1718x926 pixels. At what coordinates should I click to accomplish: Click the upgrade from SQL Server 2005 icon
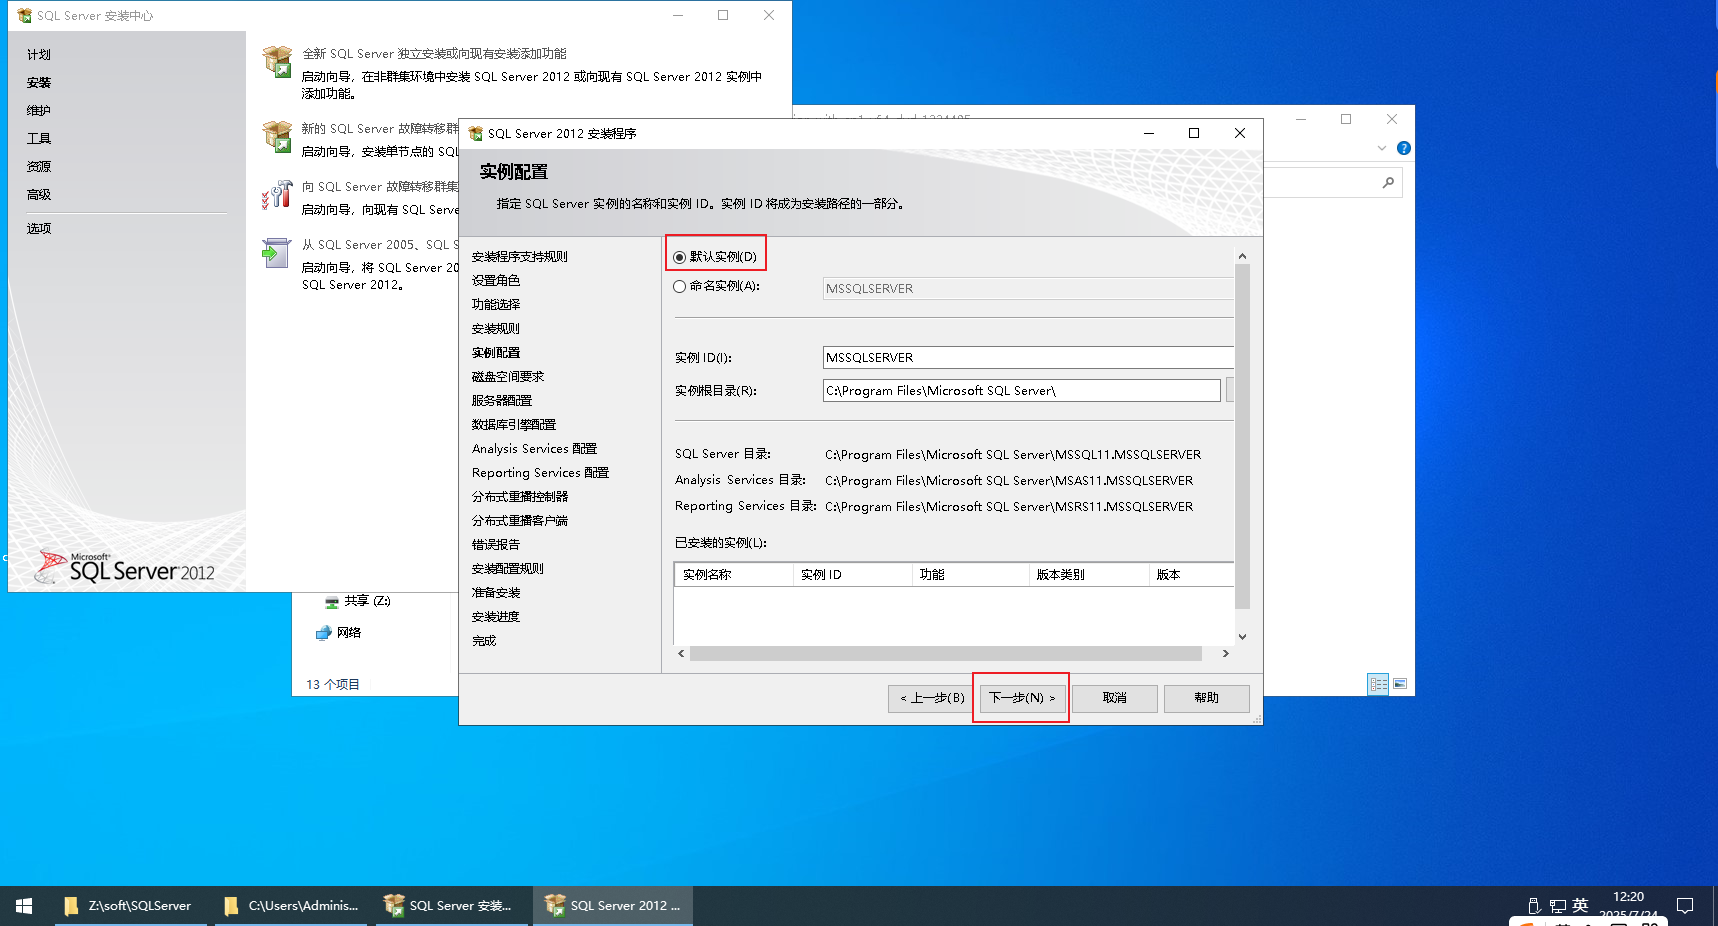276,253
